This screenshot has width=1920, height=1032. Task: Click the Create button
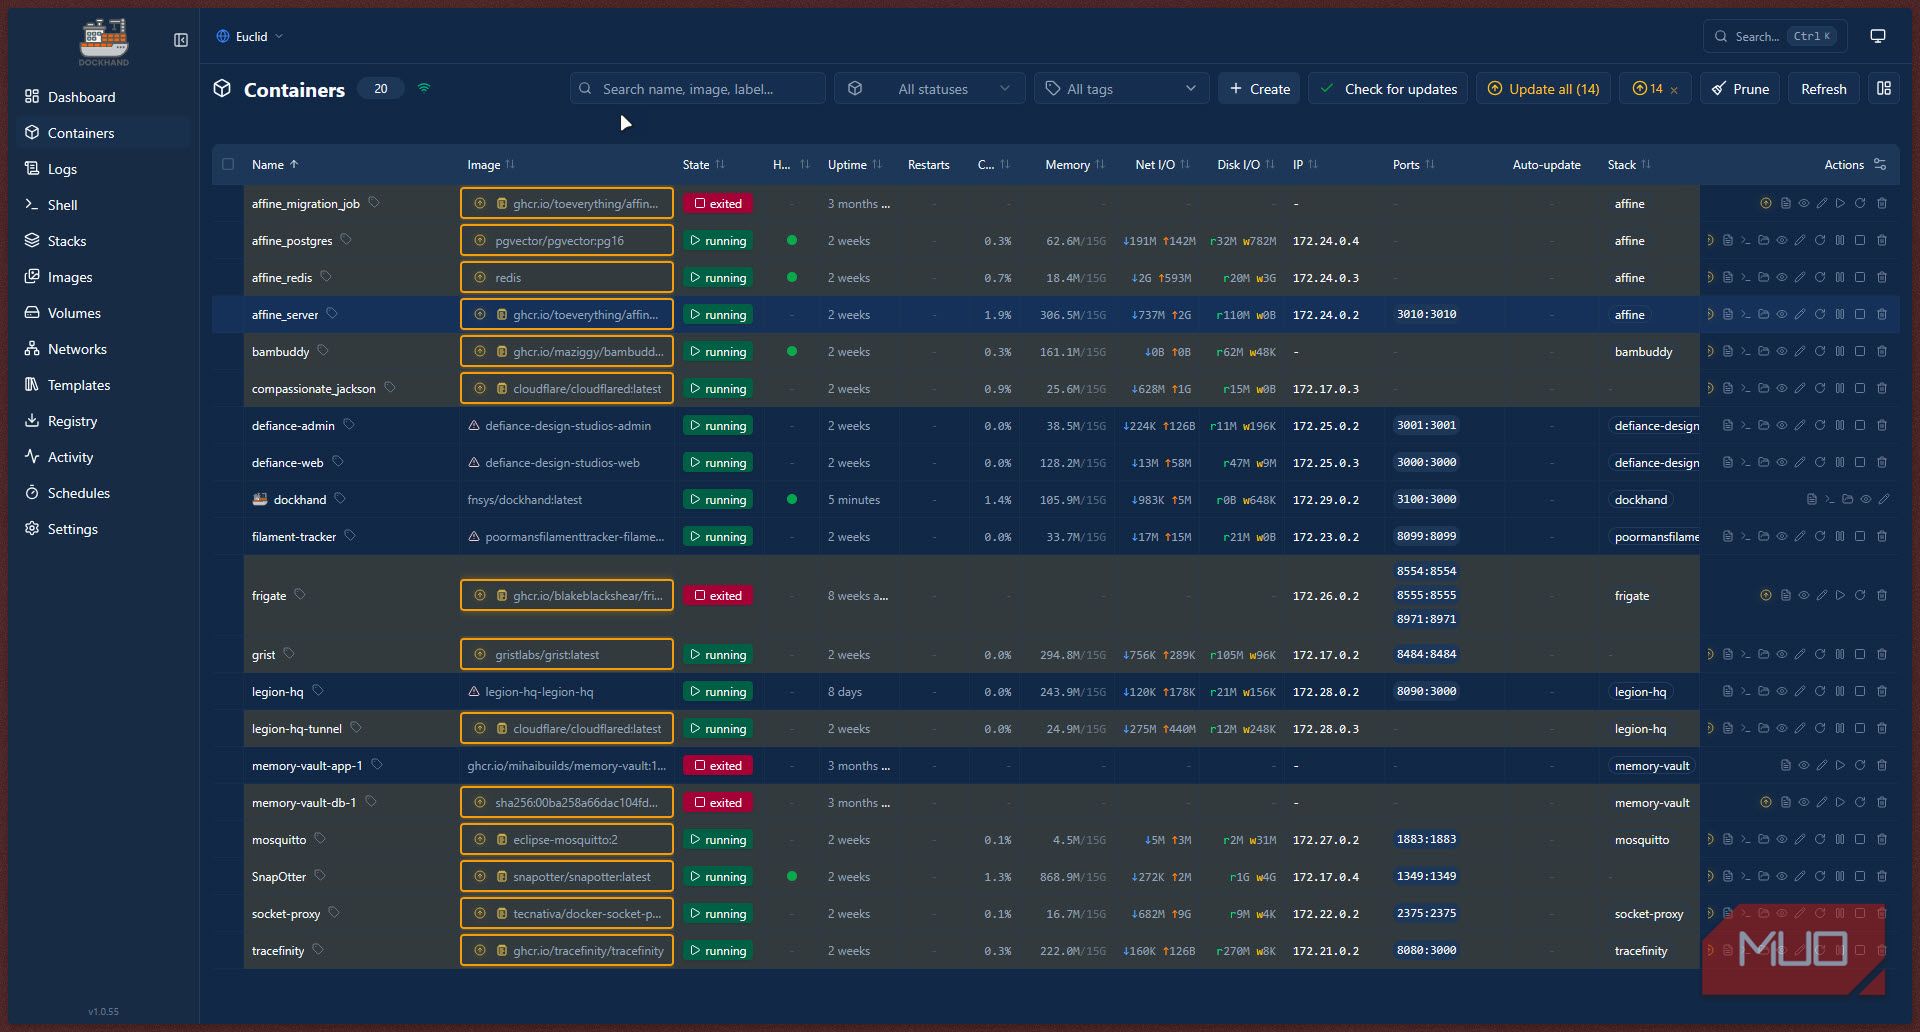(x=1259, y=88)
